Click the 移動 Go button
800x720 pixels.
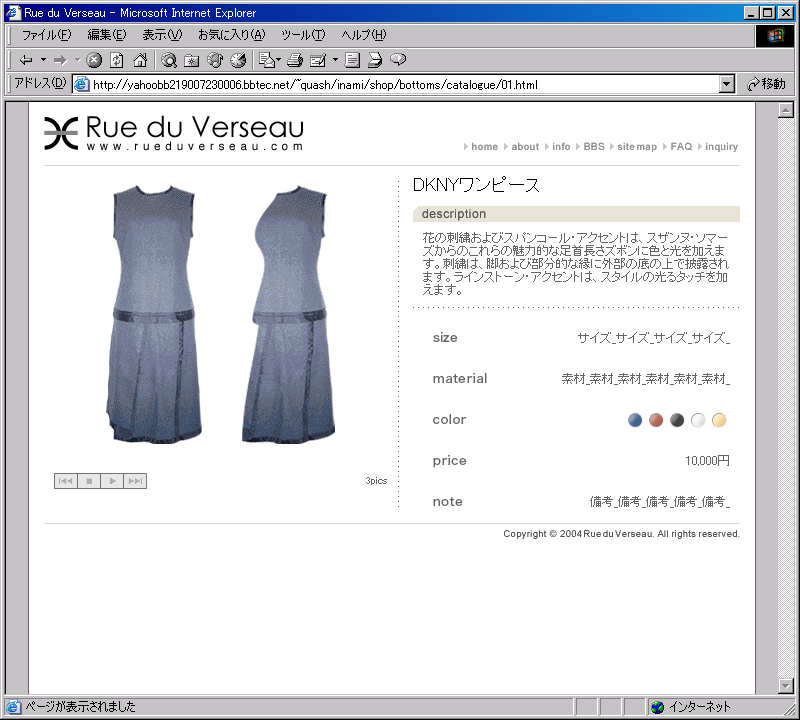pos(766,84)
